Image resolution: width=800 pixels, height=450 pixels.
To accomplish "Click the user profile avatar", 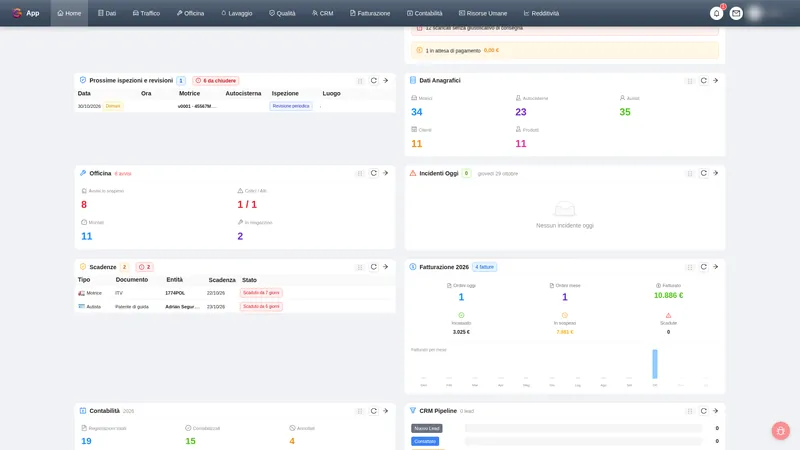I will point(755,13).
